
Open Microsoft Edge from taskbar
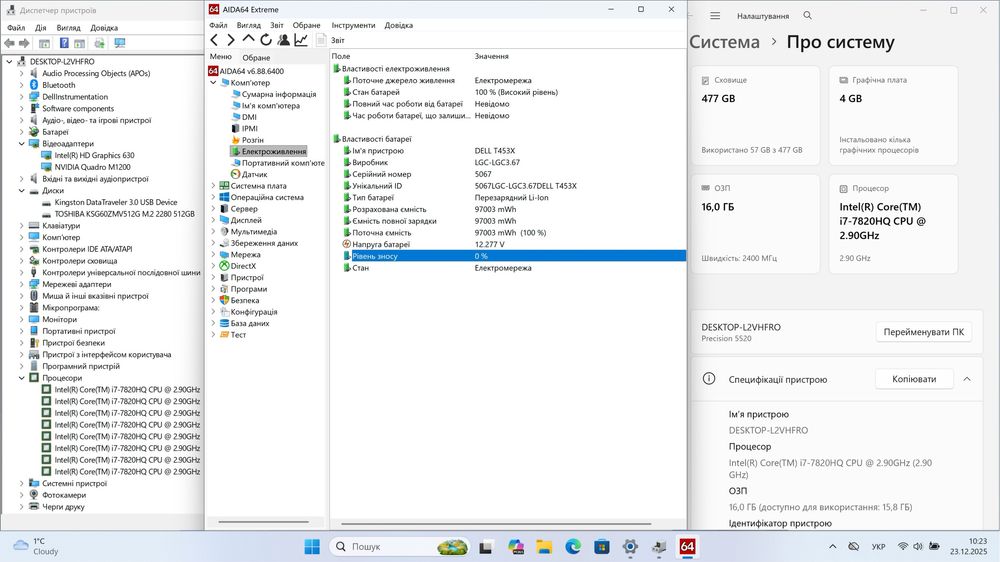click(573, 547)
